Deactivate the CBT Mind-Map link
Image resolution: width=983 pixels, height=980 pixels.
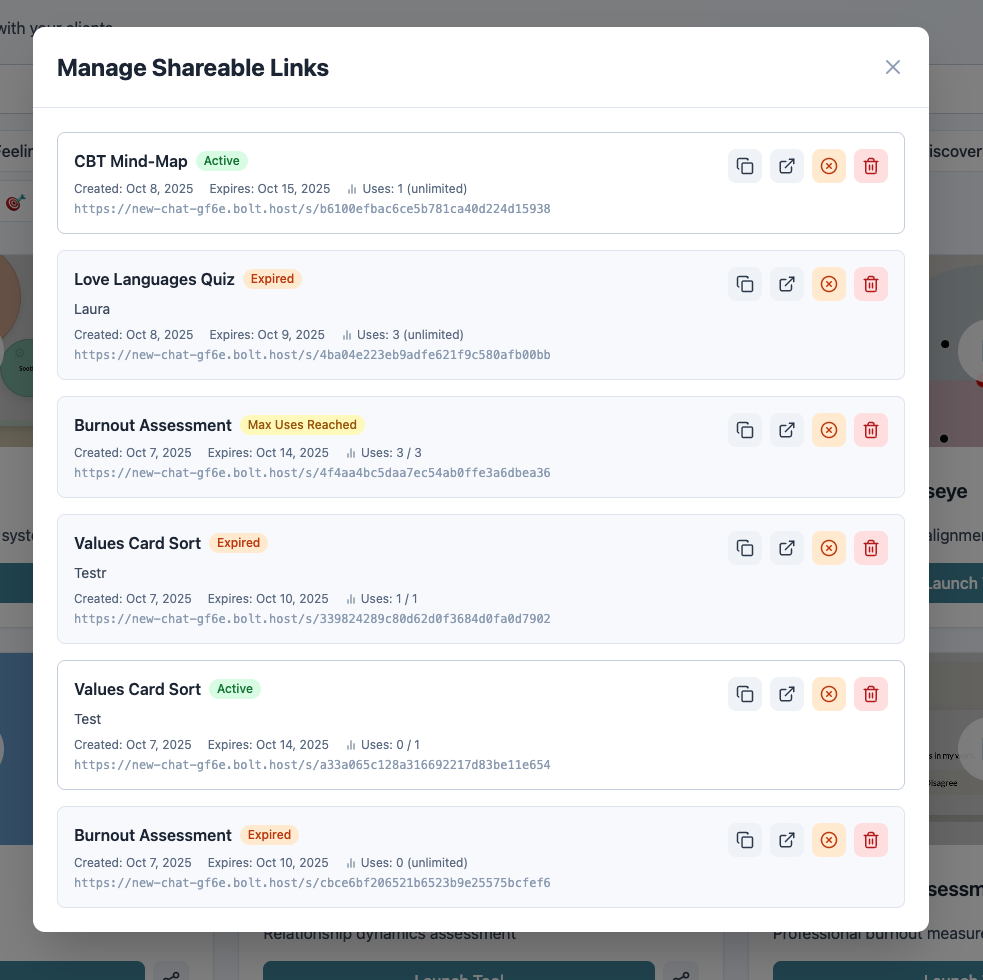pyautogui.click(x=829, y=166)
